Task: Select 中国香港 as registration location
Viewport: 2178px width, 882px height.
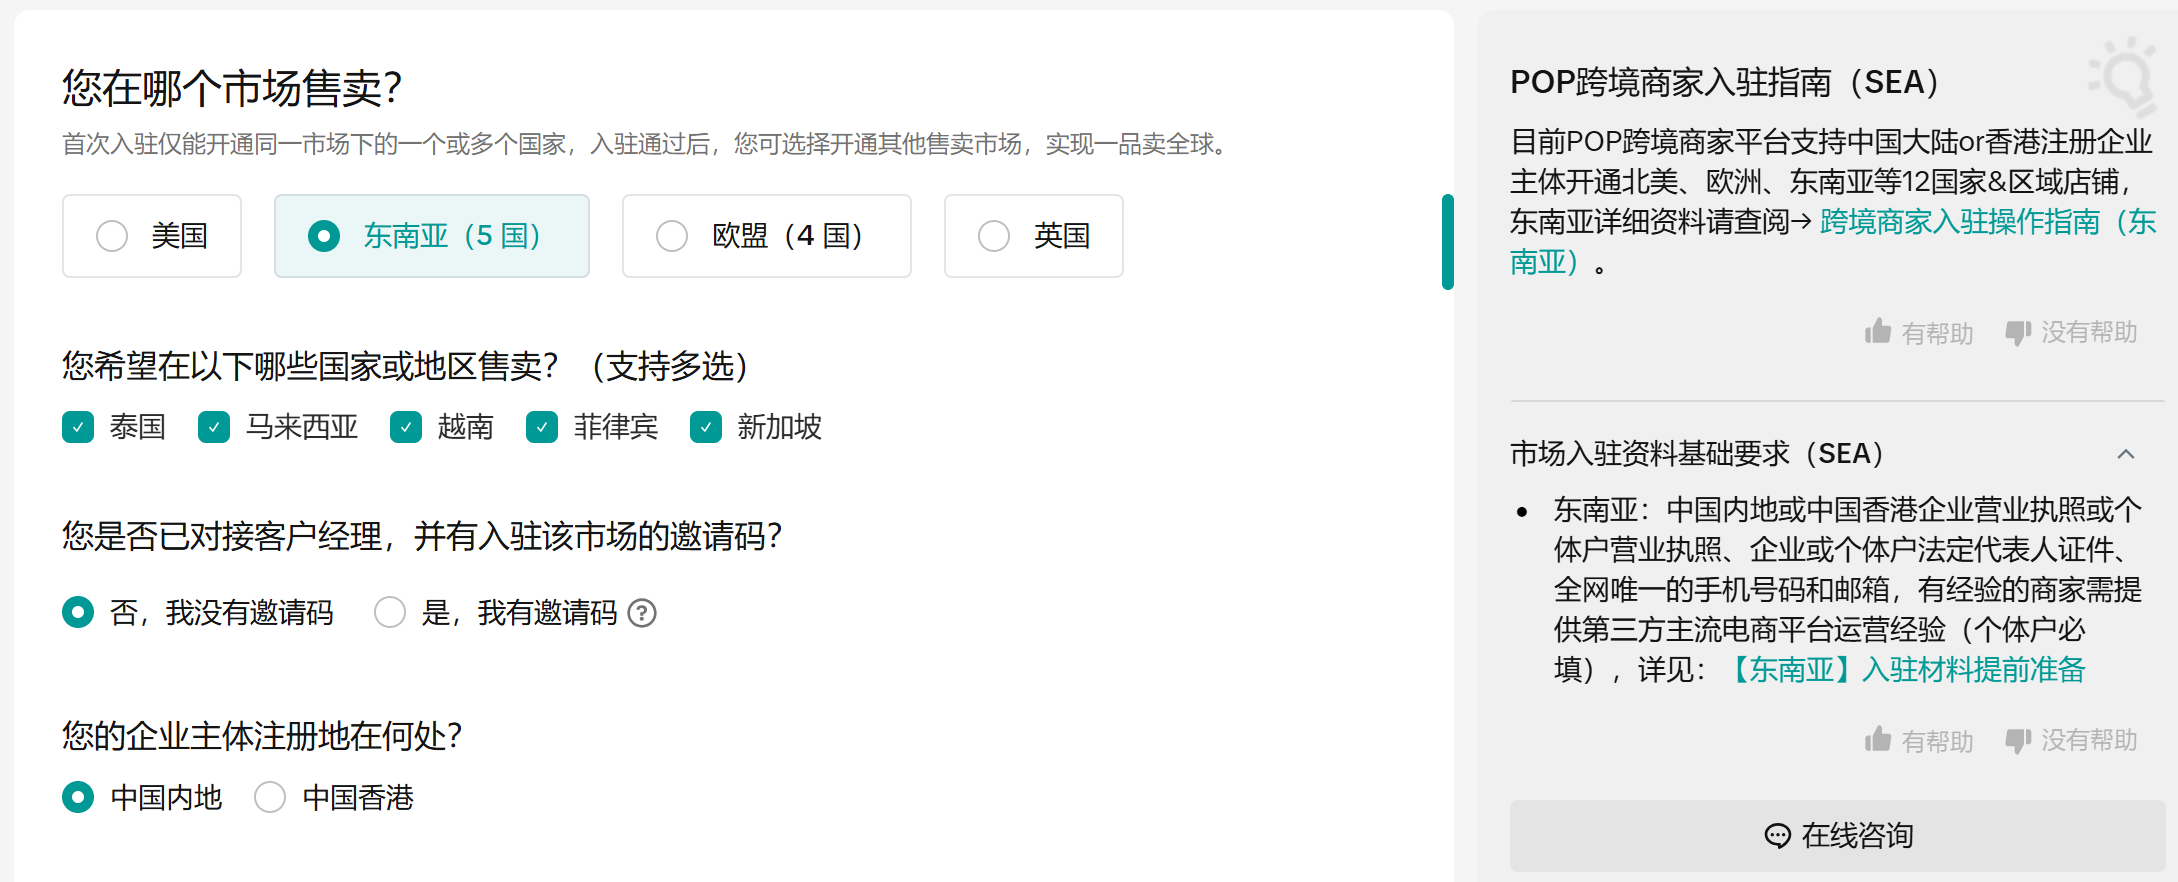Action: (270, 797)
